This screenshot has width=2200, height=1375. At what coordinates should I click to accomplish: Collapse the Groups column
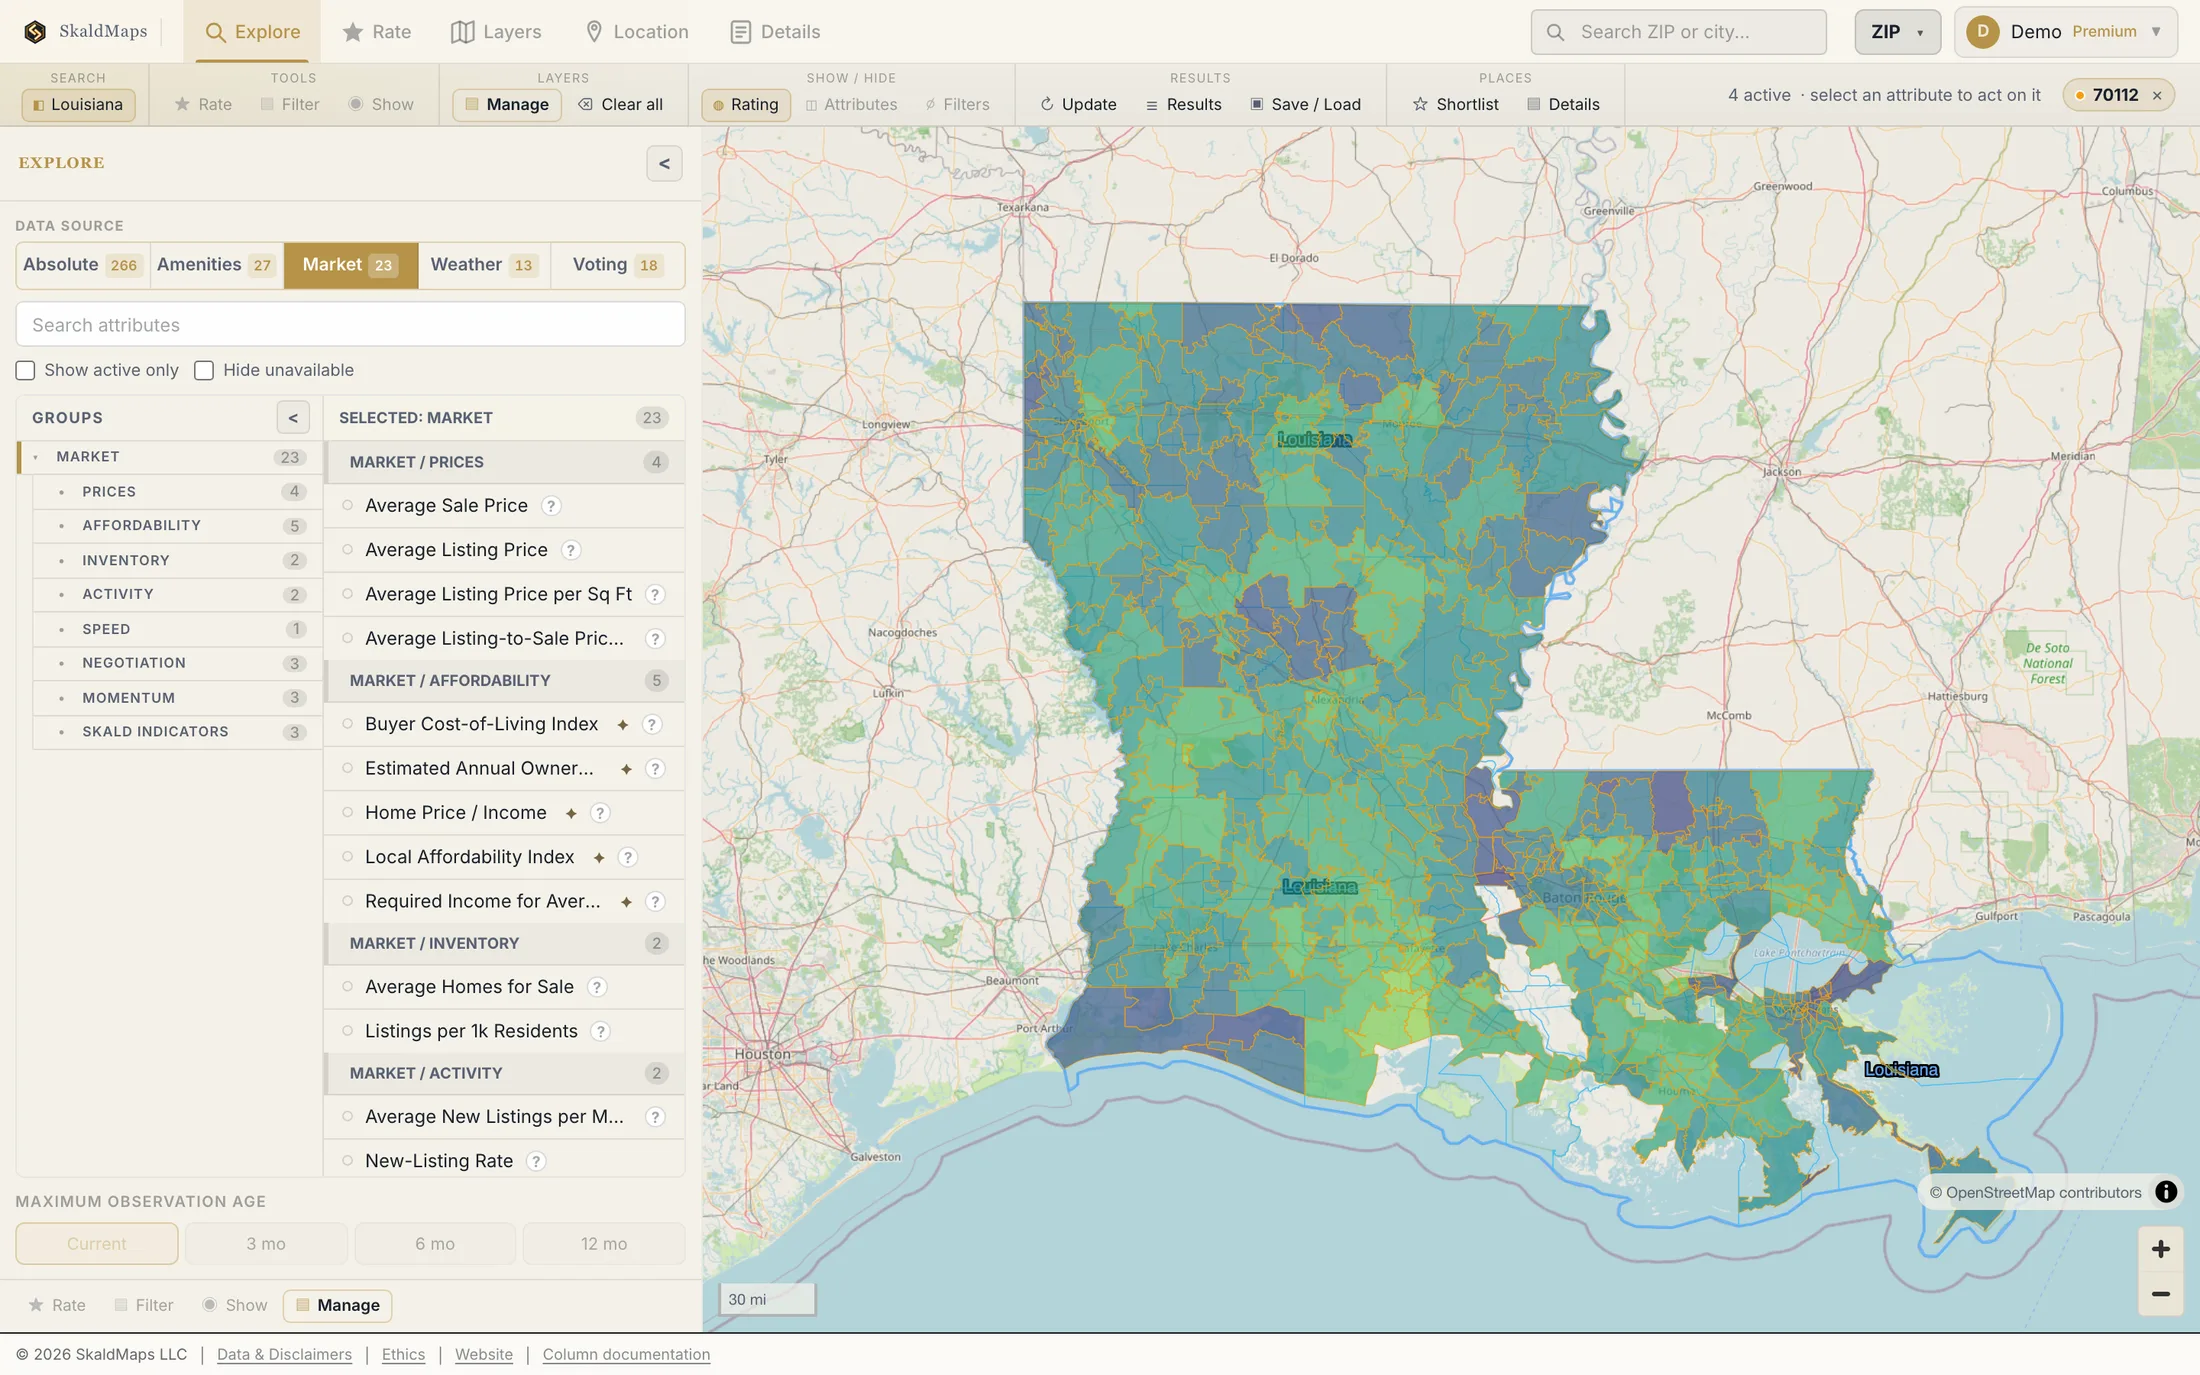coord(293,418)
